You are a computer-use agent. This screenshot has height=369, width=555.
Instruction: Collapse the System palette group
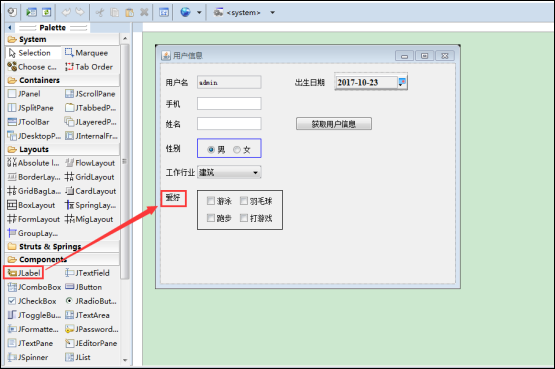pyautogui.click(x=63, y=39)
